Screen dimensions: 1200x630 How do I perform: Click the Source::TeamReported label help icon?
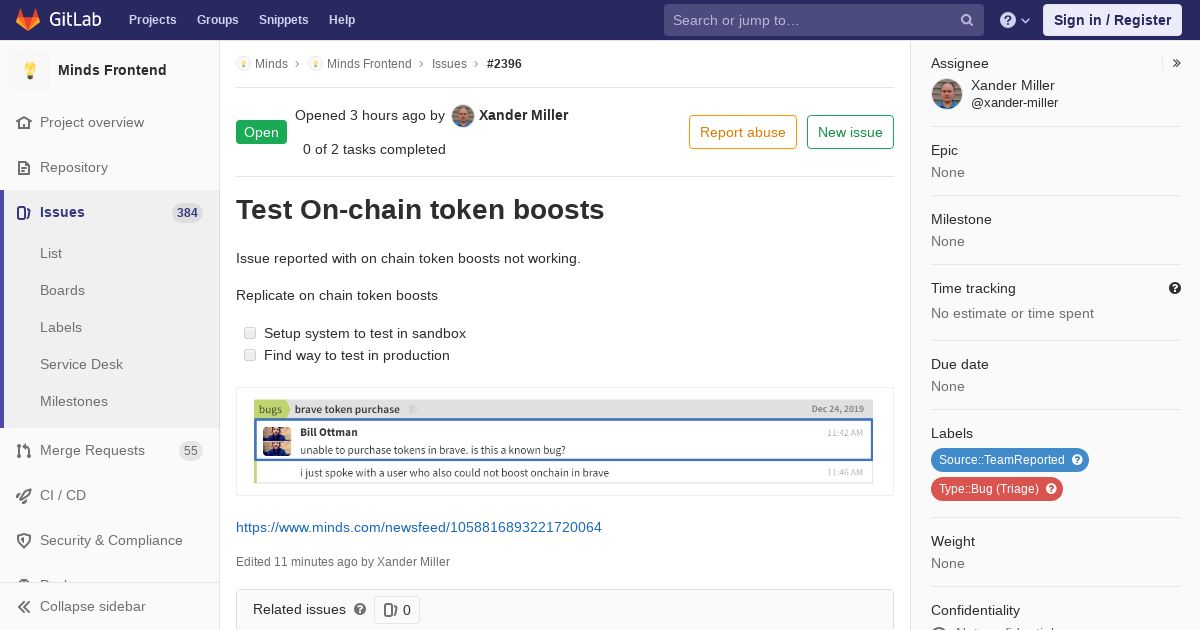pos(1077,460)
